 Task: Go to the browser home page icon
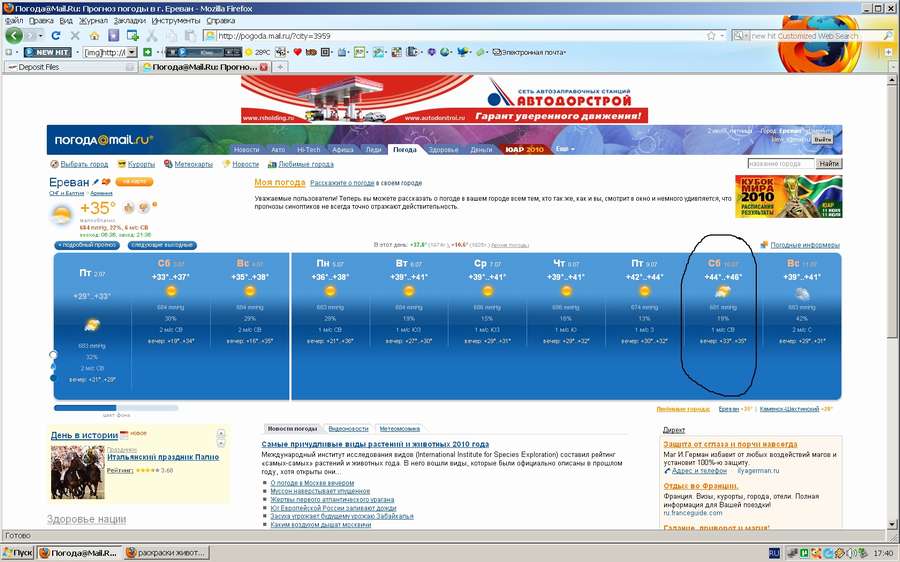(x=95, y=36)
